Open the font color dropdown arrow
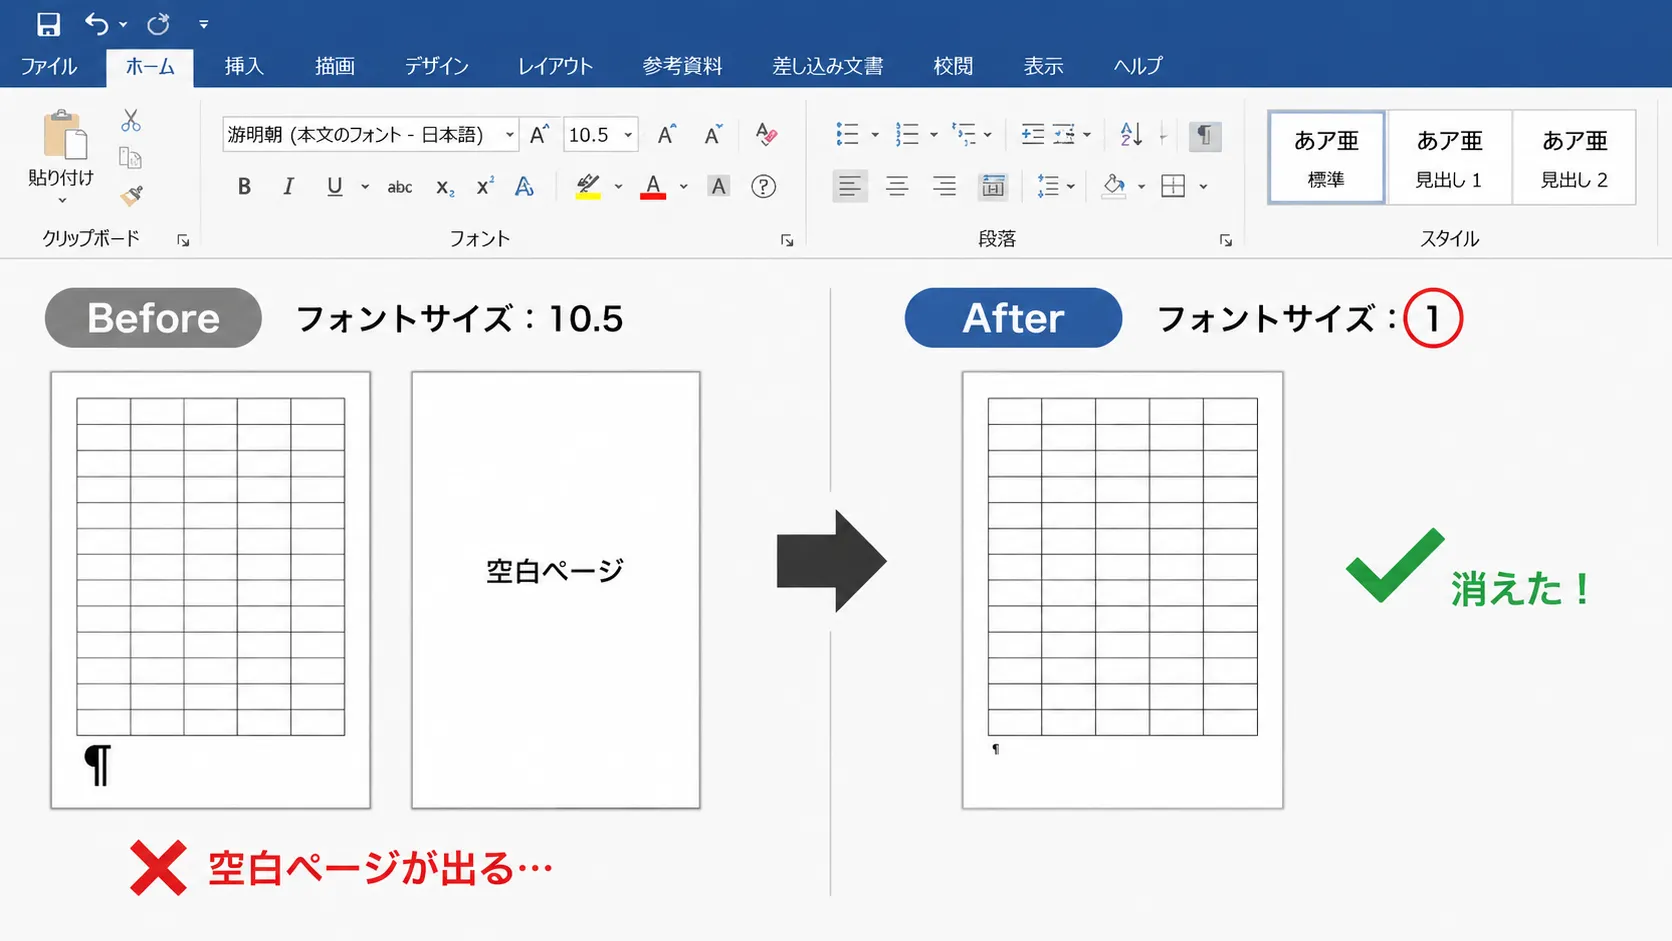1672x941 pixels. tap(684, 187)
